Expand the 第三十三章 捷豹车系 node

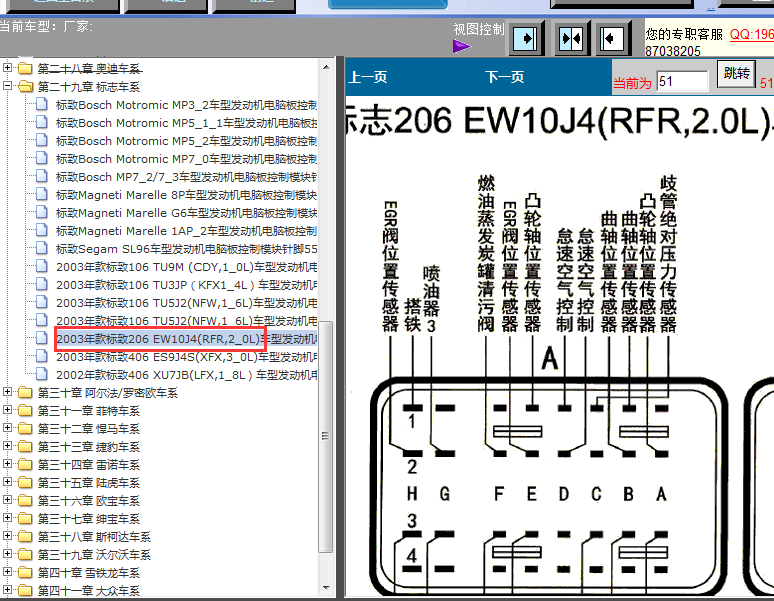tap(7, 446)
